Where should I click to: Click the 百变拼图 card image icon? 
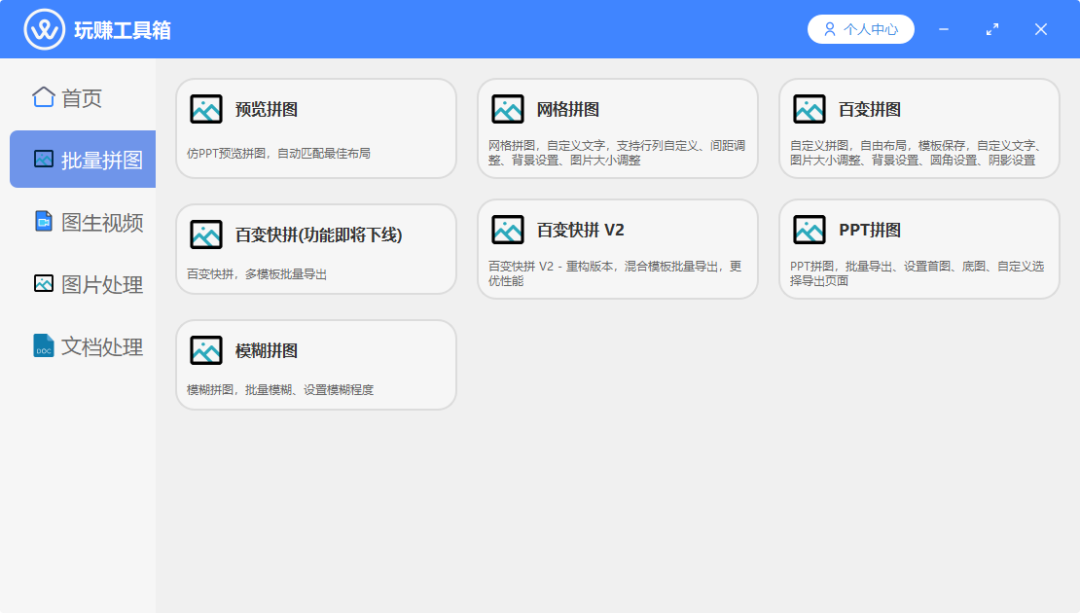pyautogui.click(x=809, y=109)
